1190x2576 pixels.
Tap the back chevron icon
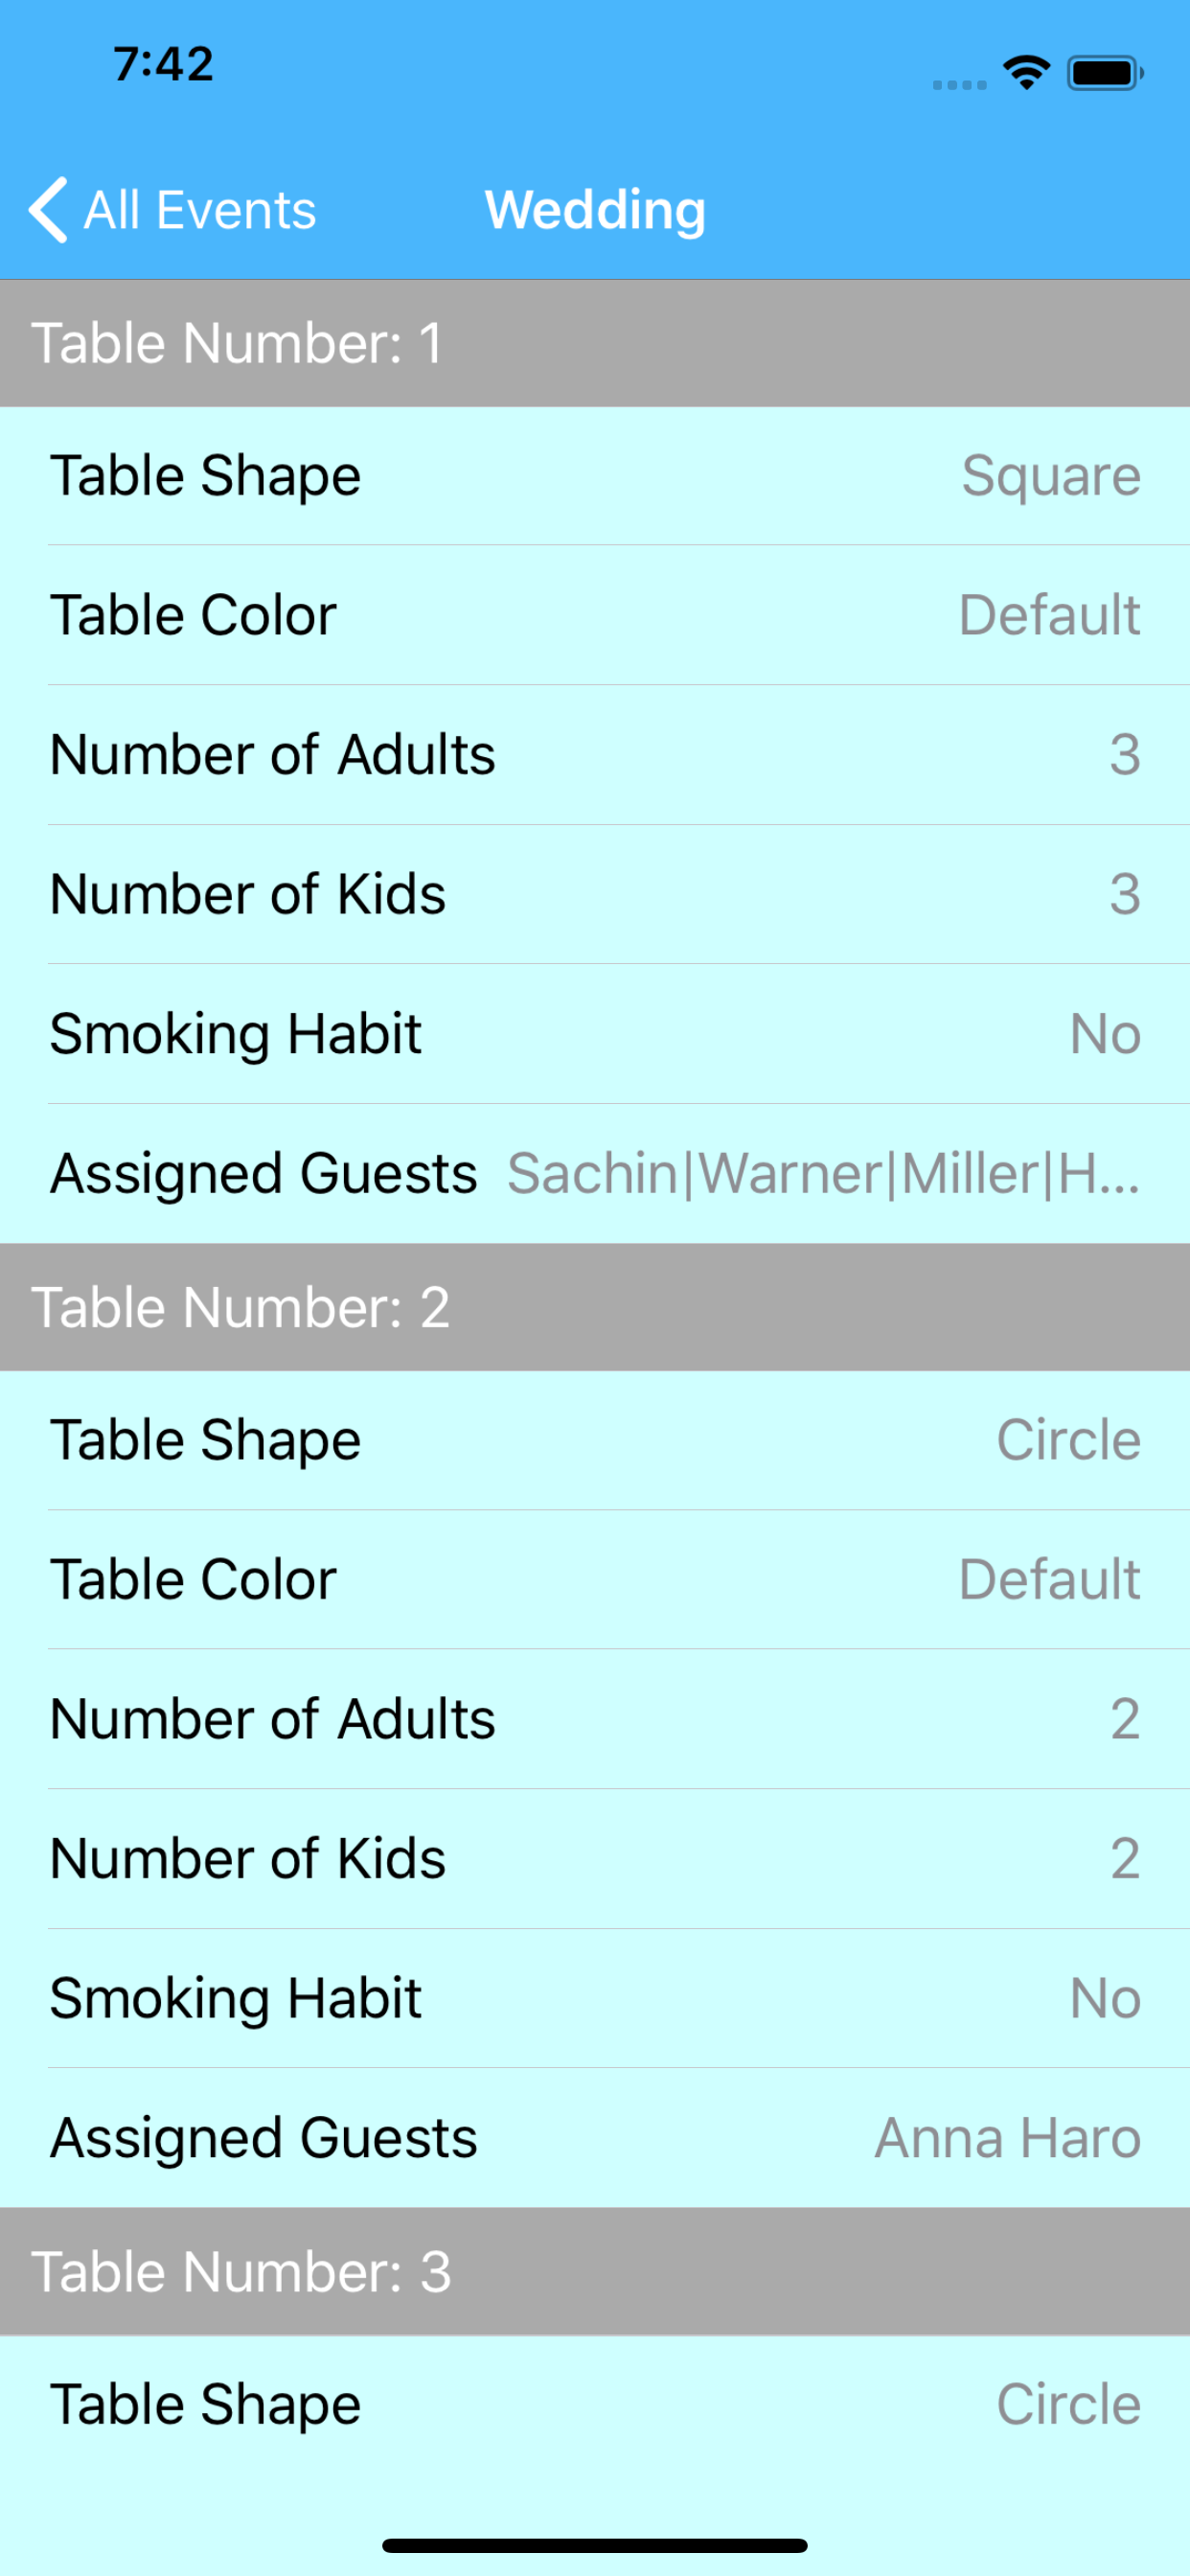(48, 210)
